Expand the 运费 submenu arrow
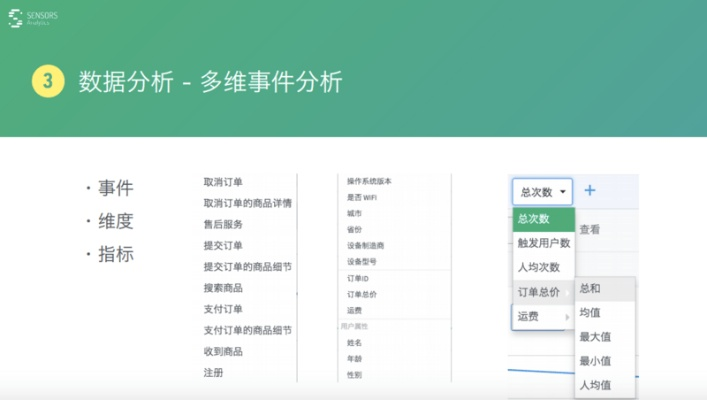 click(568, 316)
